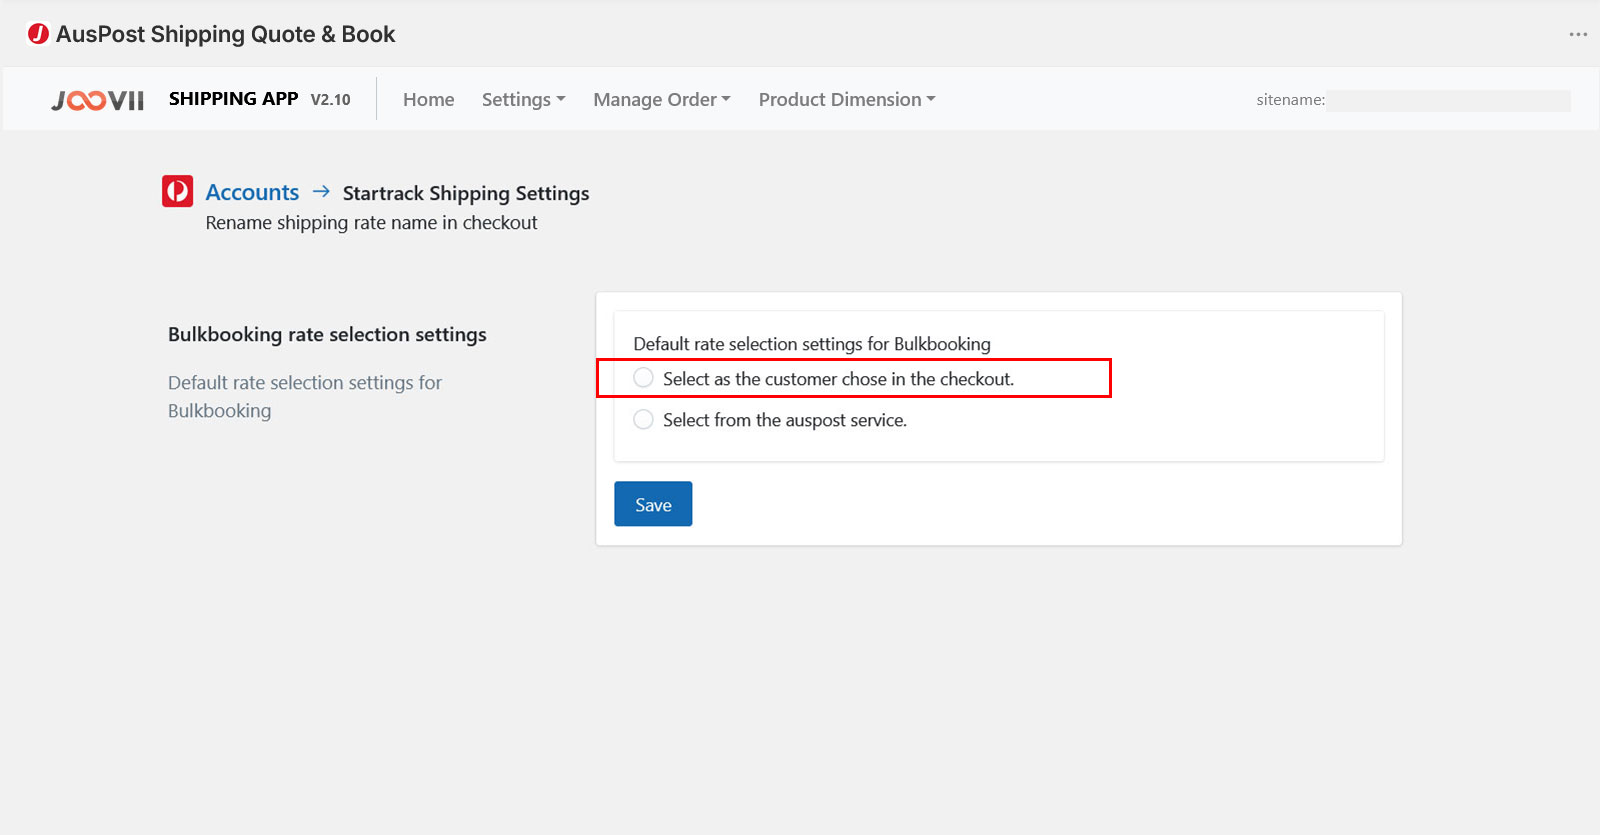
Task: Expand the Settings dropdown menu
Action: pos(524,100)
